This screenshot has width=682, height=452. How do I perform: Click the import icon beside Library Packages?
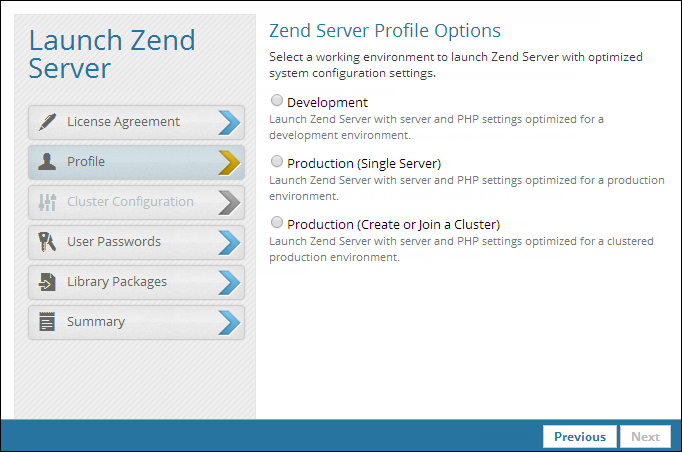47,282
